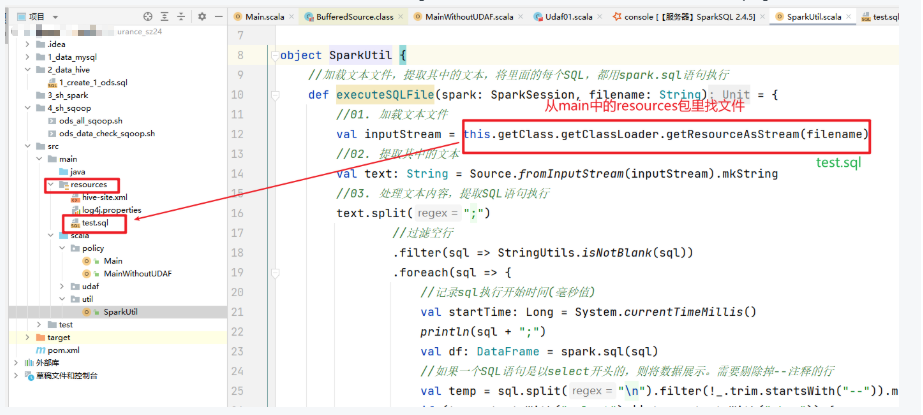The height and width of the screenshot is (415, 923).
Task: Close the SparkUtil.scala tab
Action: [848, 18]
